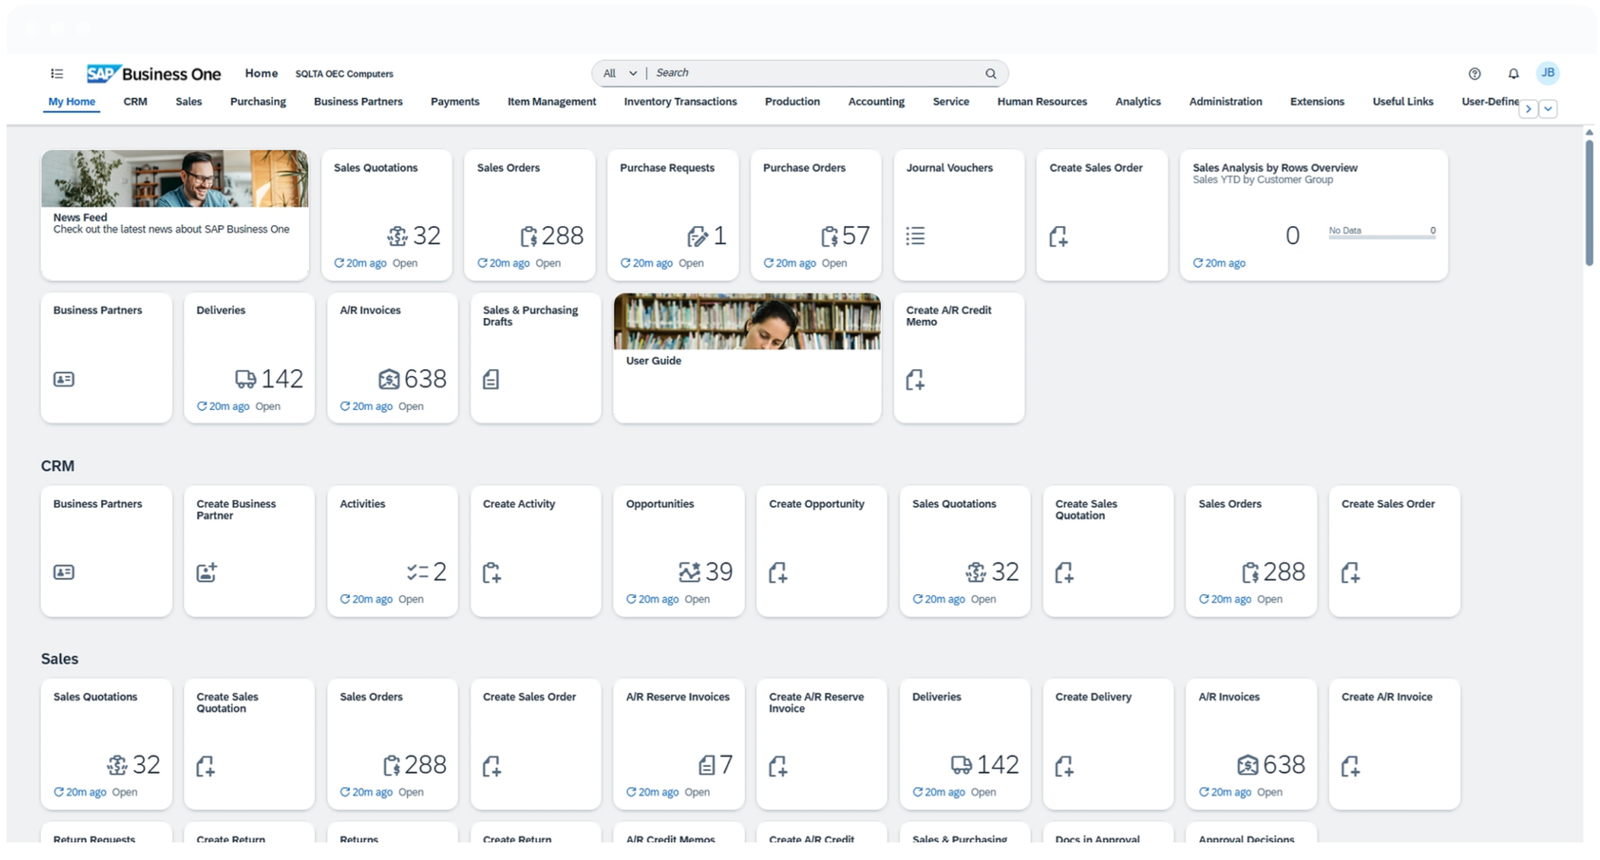Click the Create A/R Credit Memo icon

pos(915,380)
